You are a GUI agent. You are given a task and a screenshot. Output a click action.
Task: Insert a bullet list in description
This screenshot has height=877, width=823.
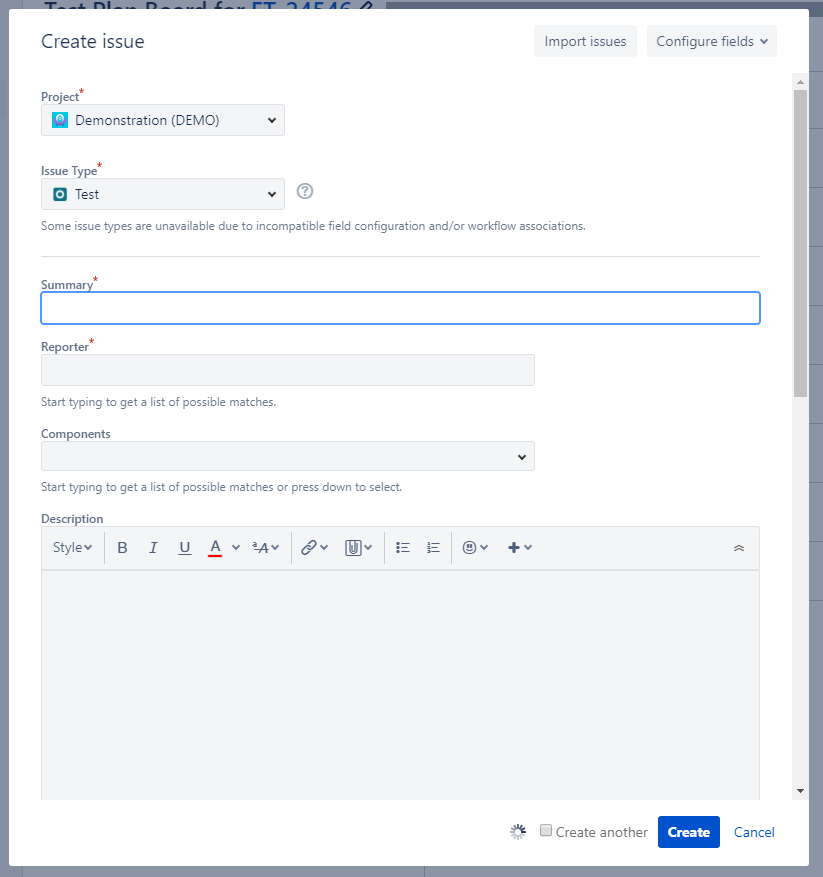(x=403, y=548)
